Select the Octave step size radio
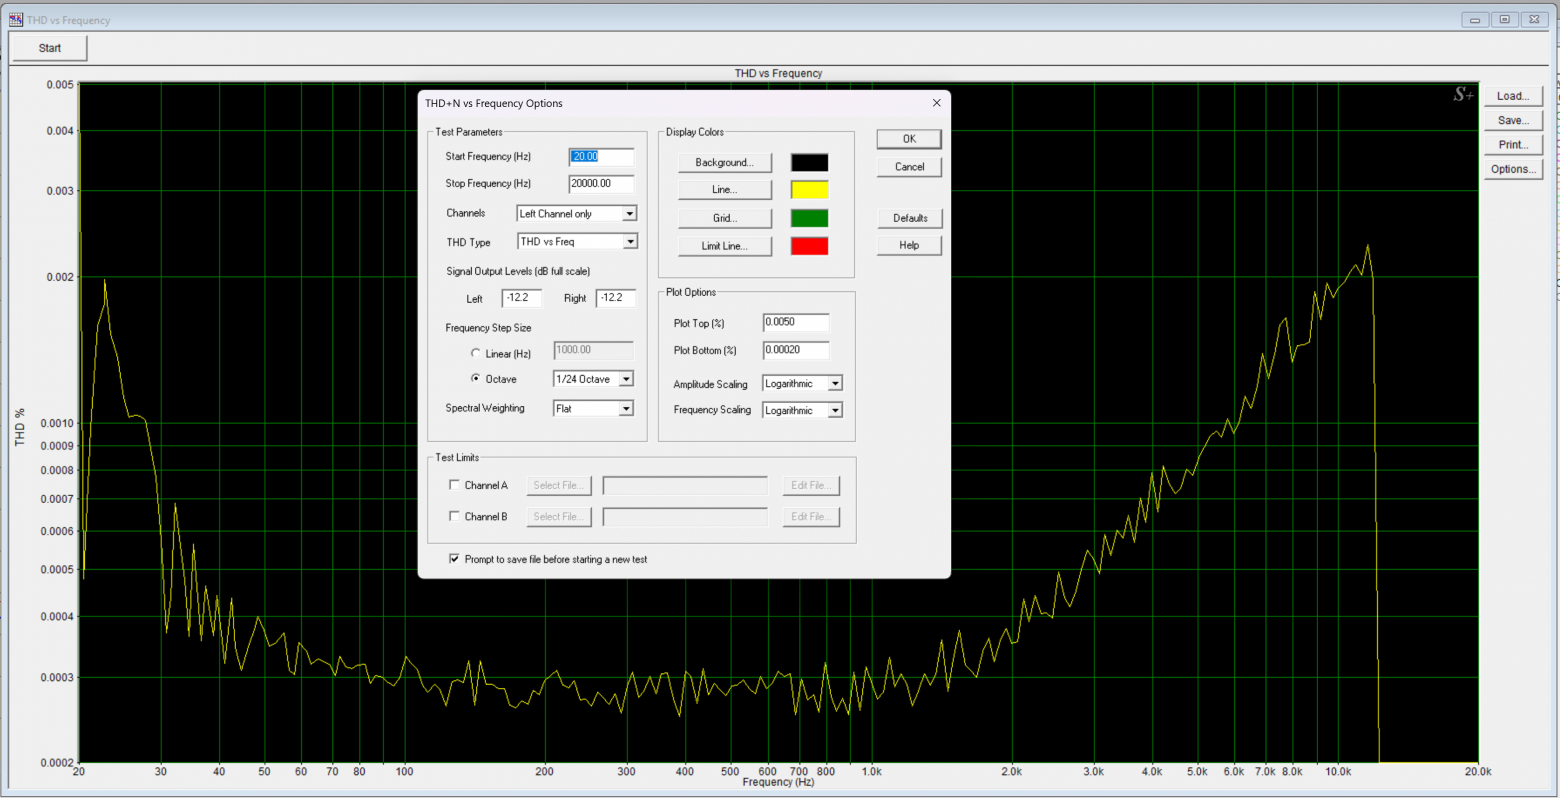This screenshot has height=798, width=1560. point(475,379)
